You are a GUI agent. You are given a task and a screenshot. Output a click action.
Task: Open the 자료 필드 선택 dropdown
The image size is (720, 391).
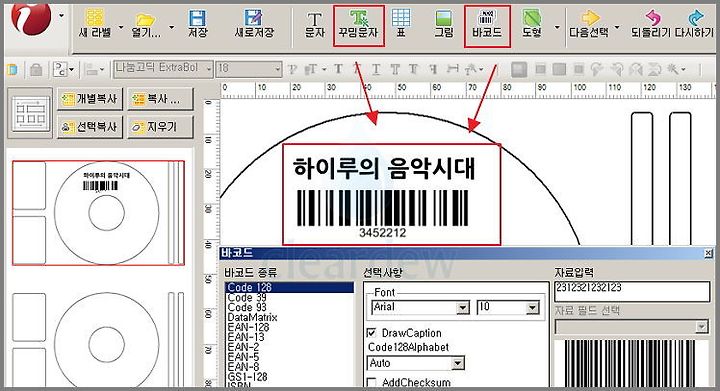point(701,327)
